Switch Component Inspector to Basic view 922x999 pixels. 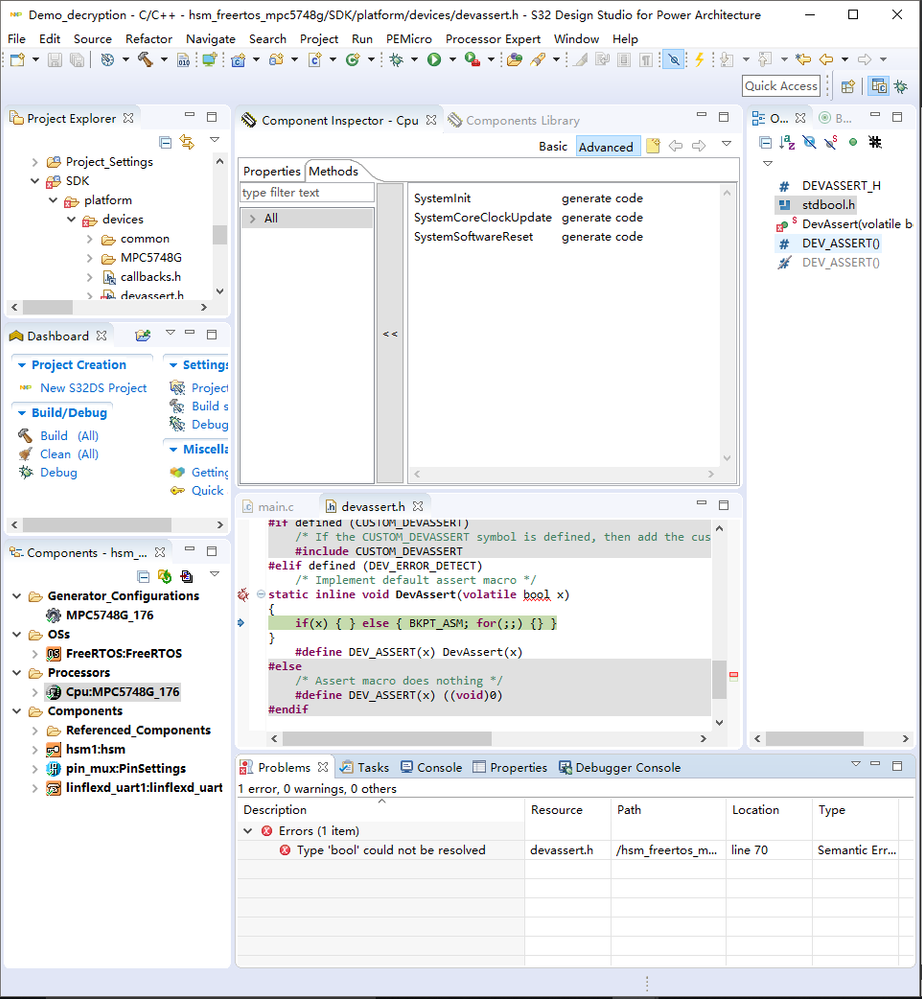pyautogui.click(x=552, y=147)
